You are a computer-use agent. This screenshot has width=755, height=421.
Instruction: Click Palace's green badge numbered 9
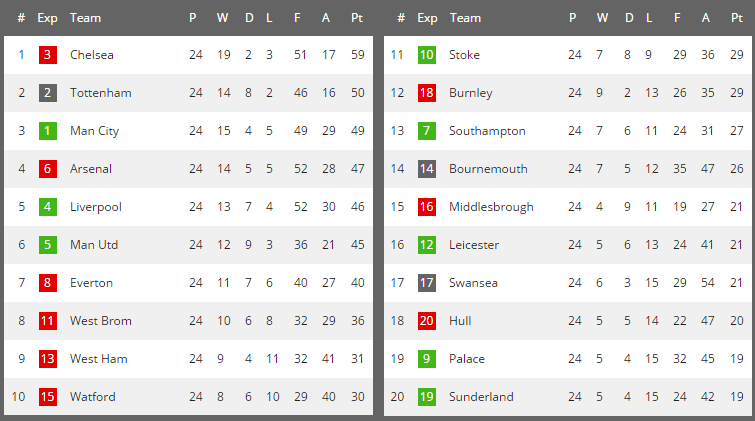427,359
